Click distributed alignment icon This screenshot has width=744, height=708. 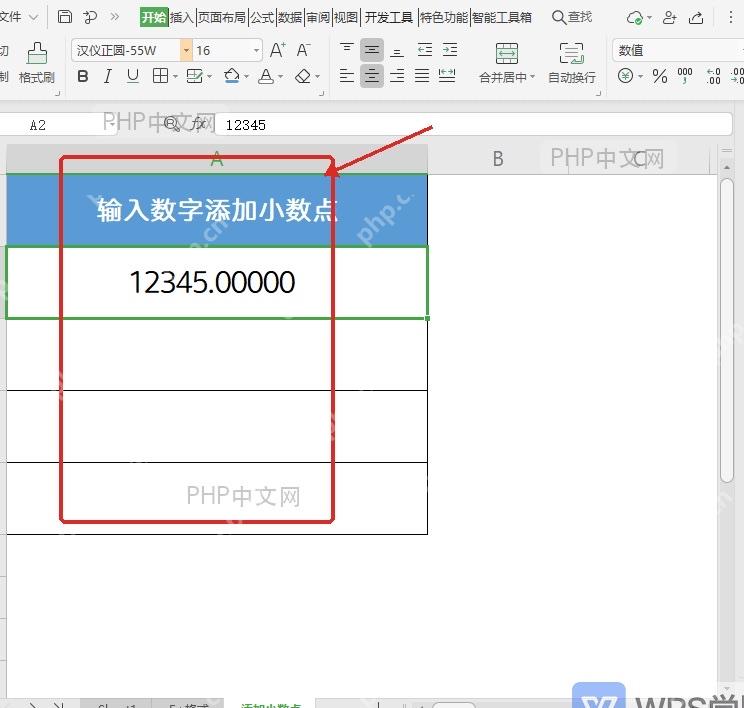click(x=447, y=76)
